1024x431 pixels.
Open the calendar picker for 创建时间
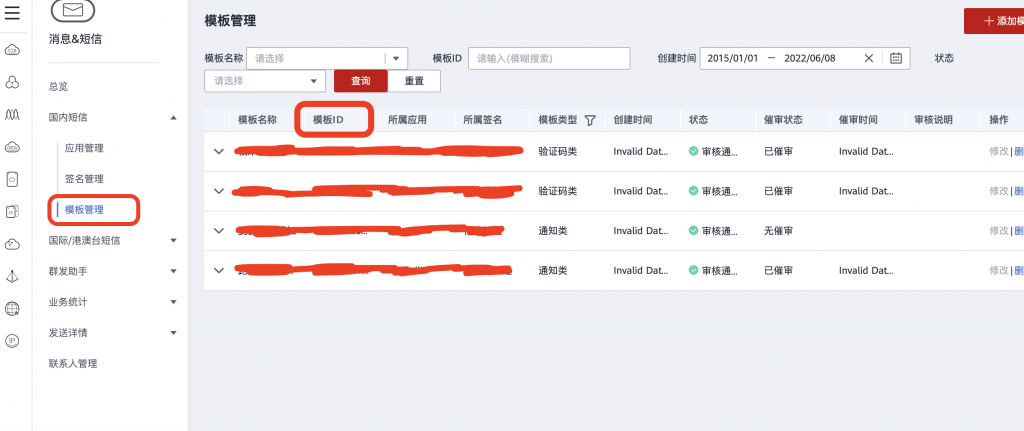[896, 58]
